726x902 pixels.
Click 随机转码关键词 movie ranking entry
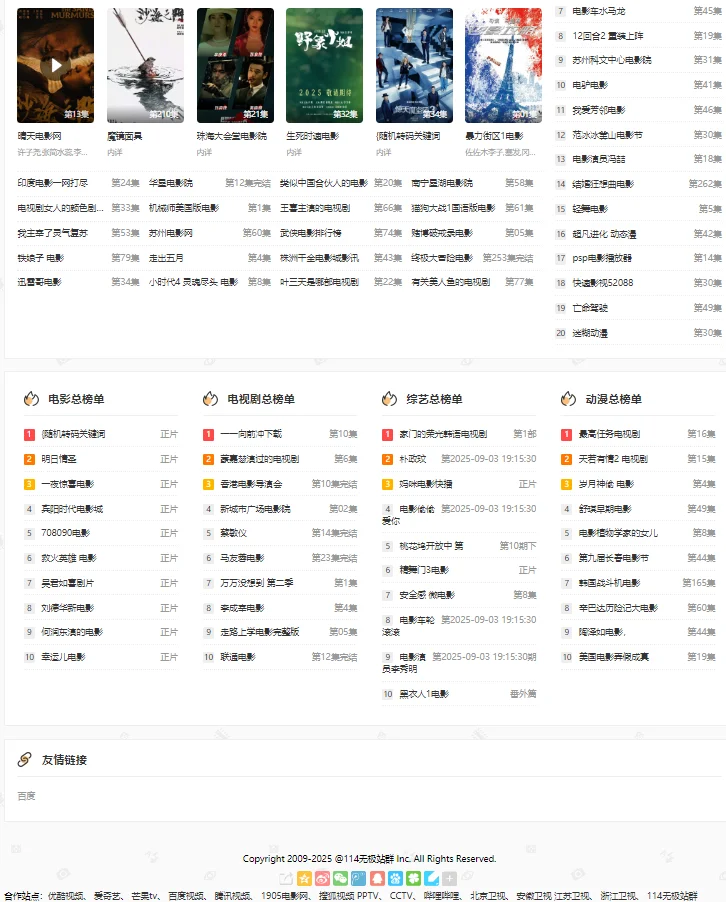coord(73,434)
